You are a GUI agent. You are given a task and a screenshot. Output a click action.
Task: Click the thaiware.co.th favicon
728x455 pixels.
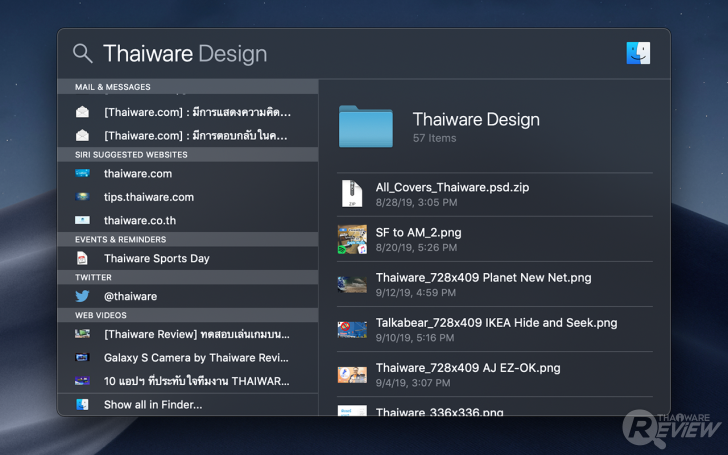point(82,220)
